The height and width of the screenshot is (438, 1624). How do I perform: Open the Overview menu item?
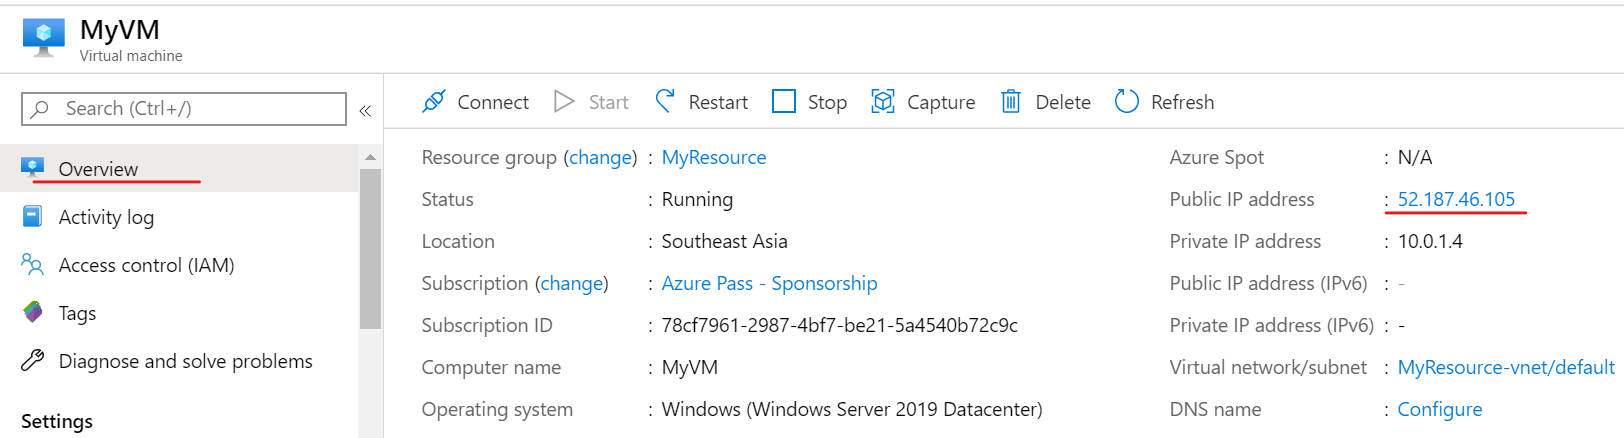pyautogui.click(x=179, y=168)
